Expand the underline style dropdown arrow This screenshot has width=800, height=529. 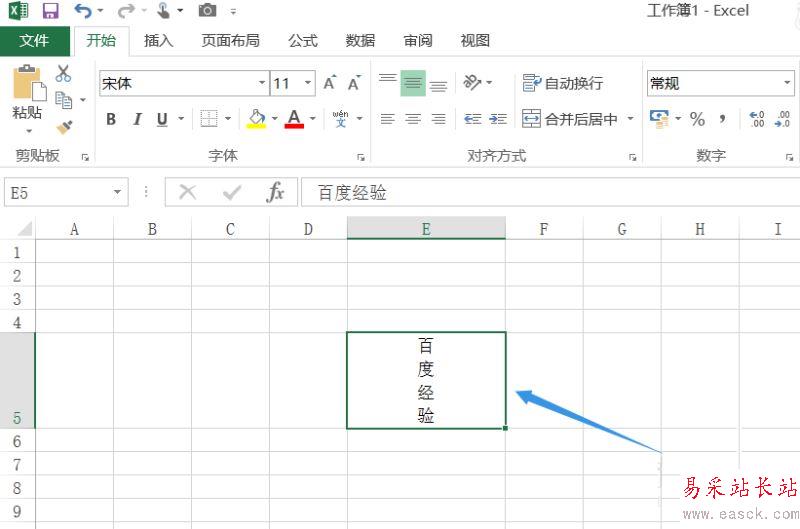tap(181, 119)
